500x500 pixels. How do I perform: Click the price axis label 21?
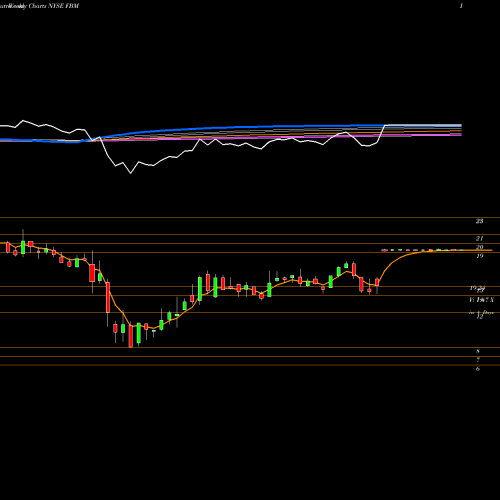pos(479,238)
